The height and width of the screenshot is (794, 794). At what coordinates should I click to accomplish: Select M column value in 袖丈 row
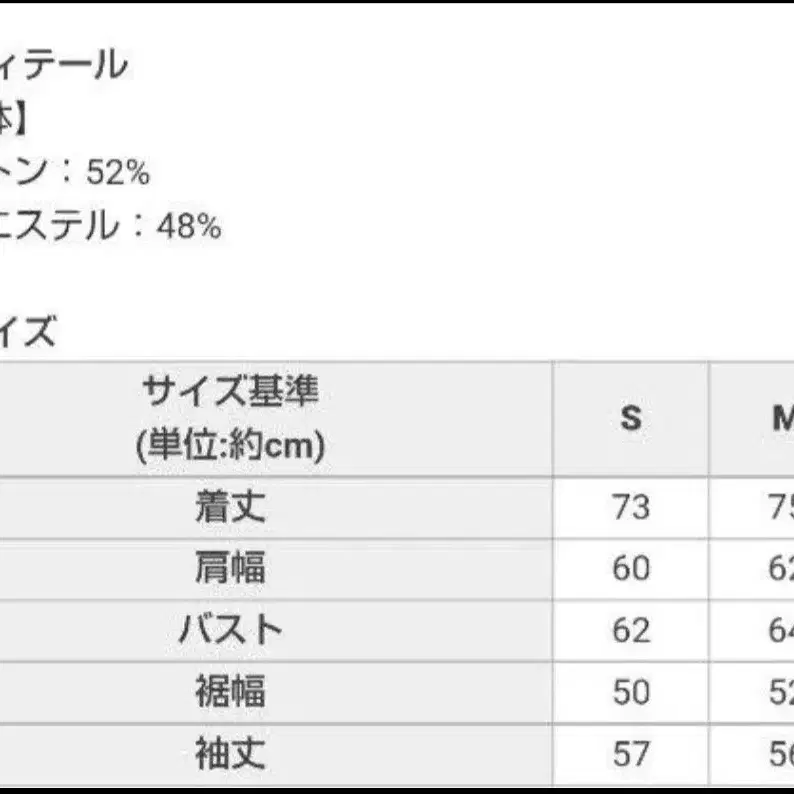(x=780, y=753)
